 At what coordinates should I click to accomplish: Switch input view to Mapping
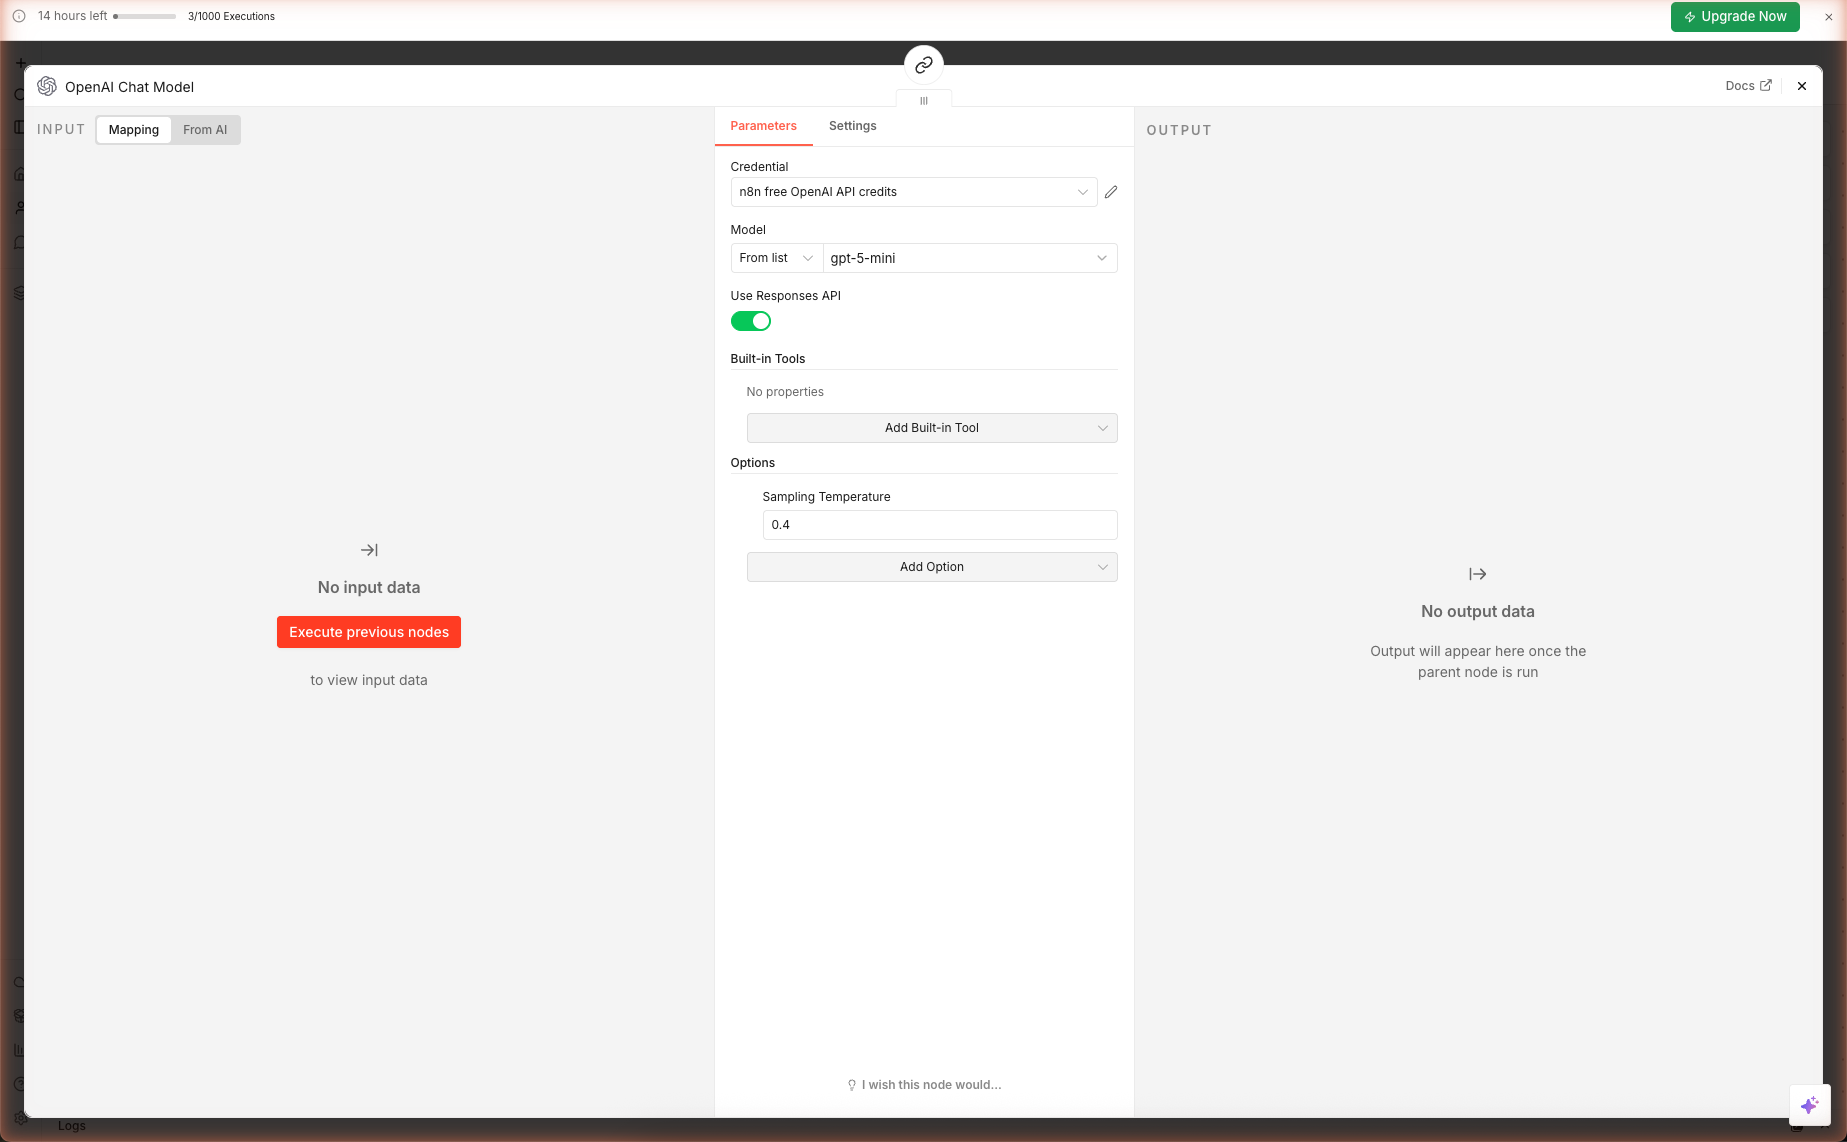[134, 130]
